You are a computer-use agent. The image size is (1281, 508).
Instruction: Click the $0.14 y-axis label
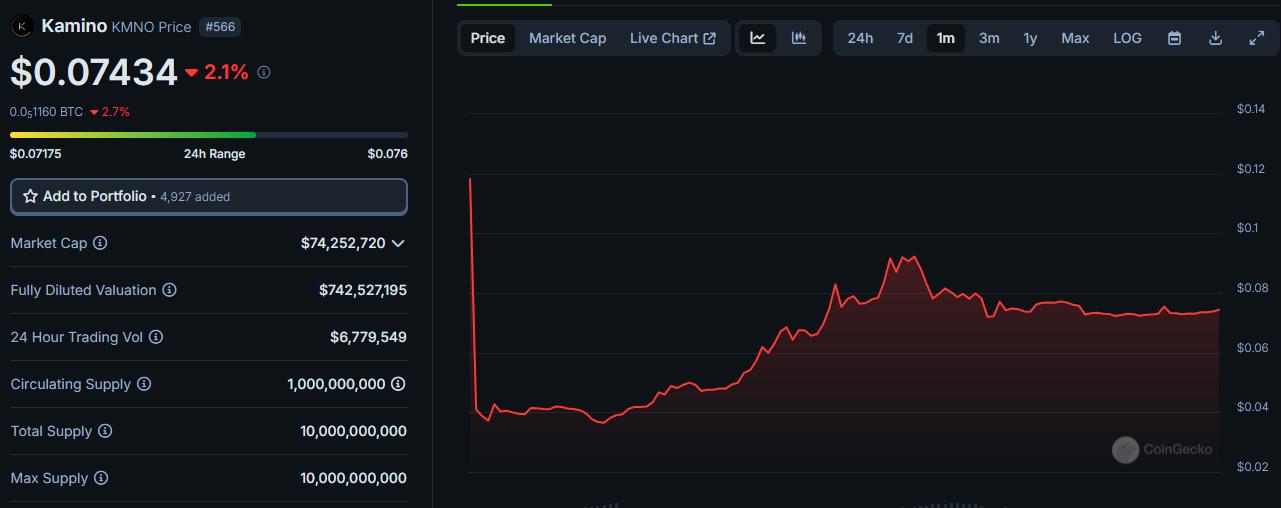click(1251, 109)
